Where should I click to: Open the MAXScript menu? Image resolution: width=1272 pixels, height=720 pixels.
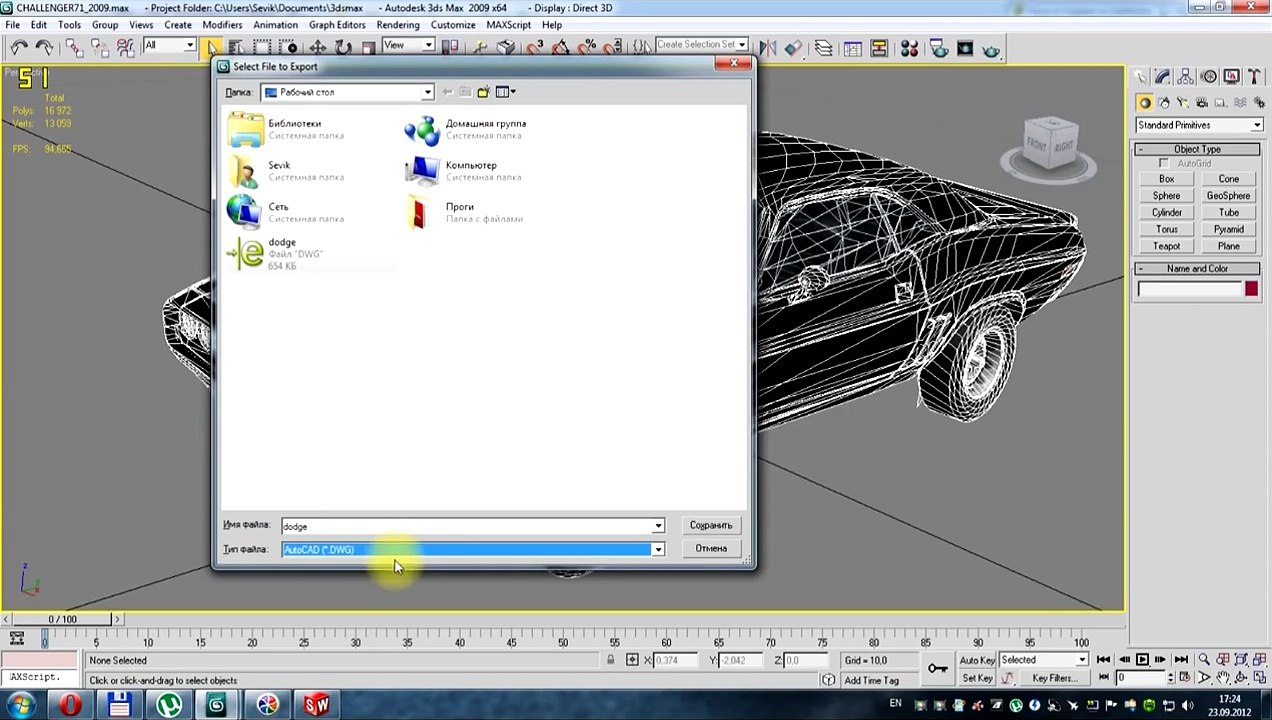click(509, 25)
